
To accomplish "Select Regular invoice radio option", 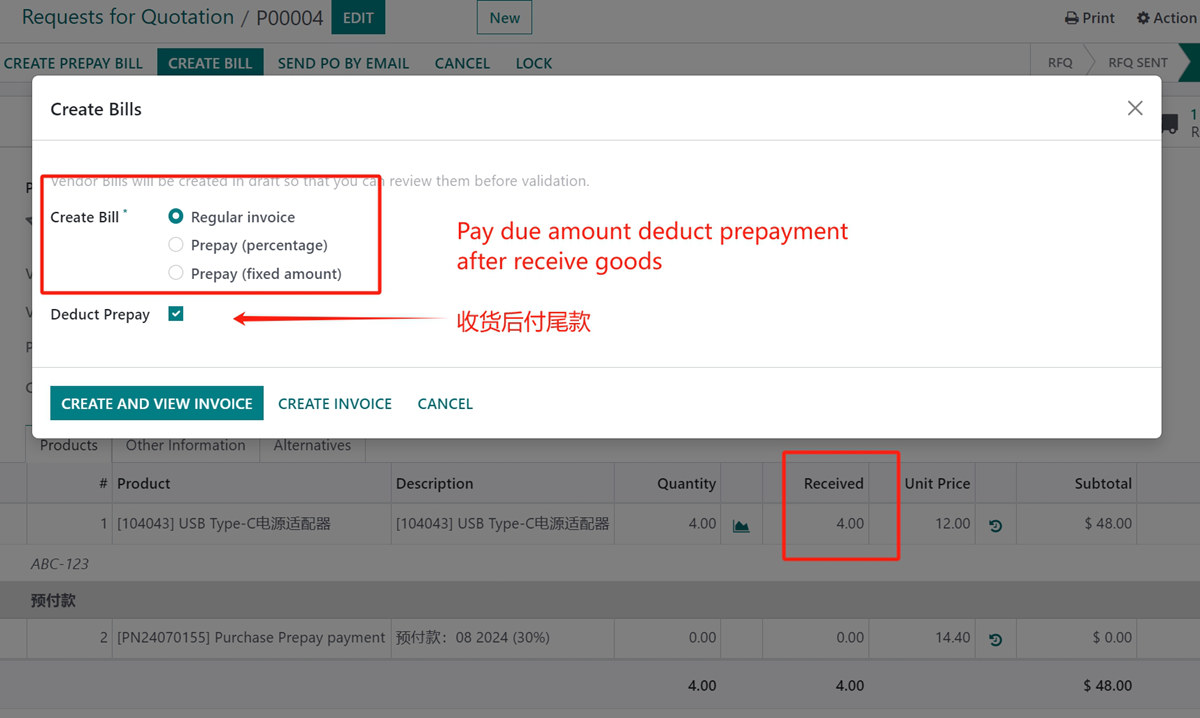I will pos(176,216).
